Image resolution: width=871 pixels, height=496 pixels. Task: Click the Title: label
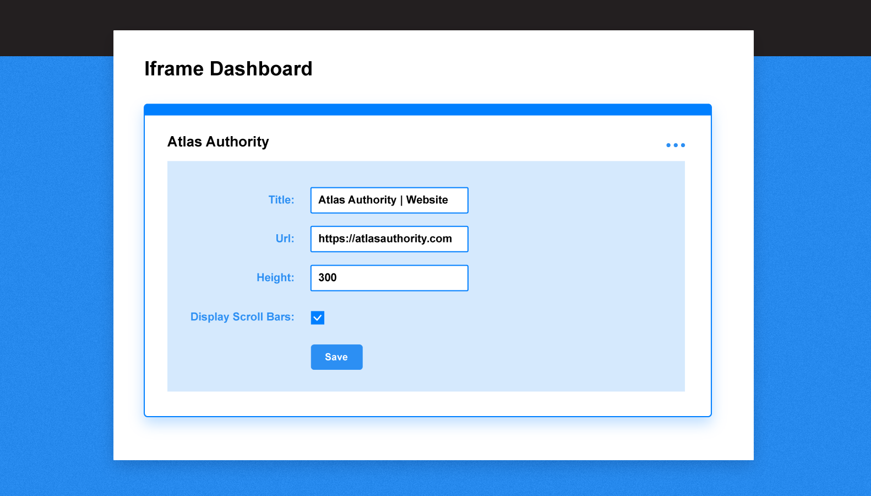tap(281, 200)
